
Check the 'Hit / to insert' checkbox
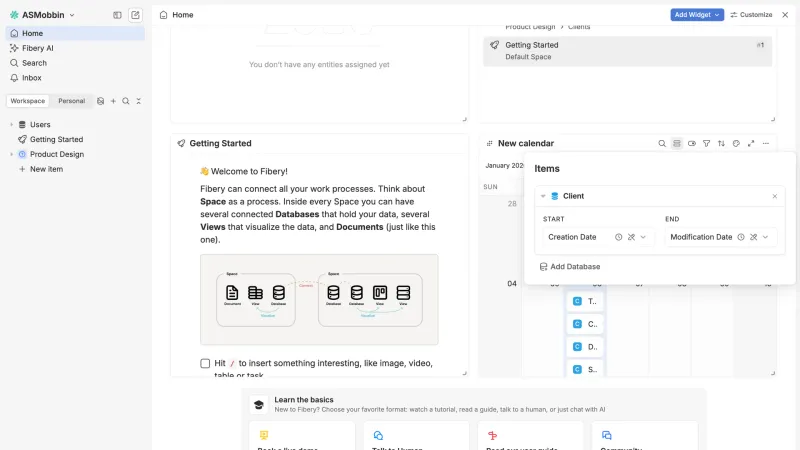point(205,363)
